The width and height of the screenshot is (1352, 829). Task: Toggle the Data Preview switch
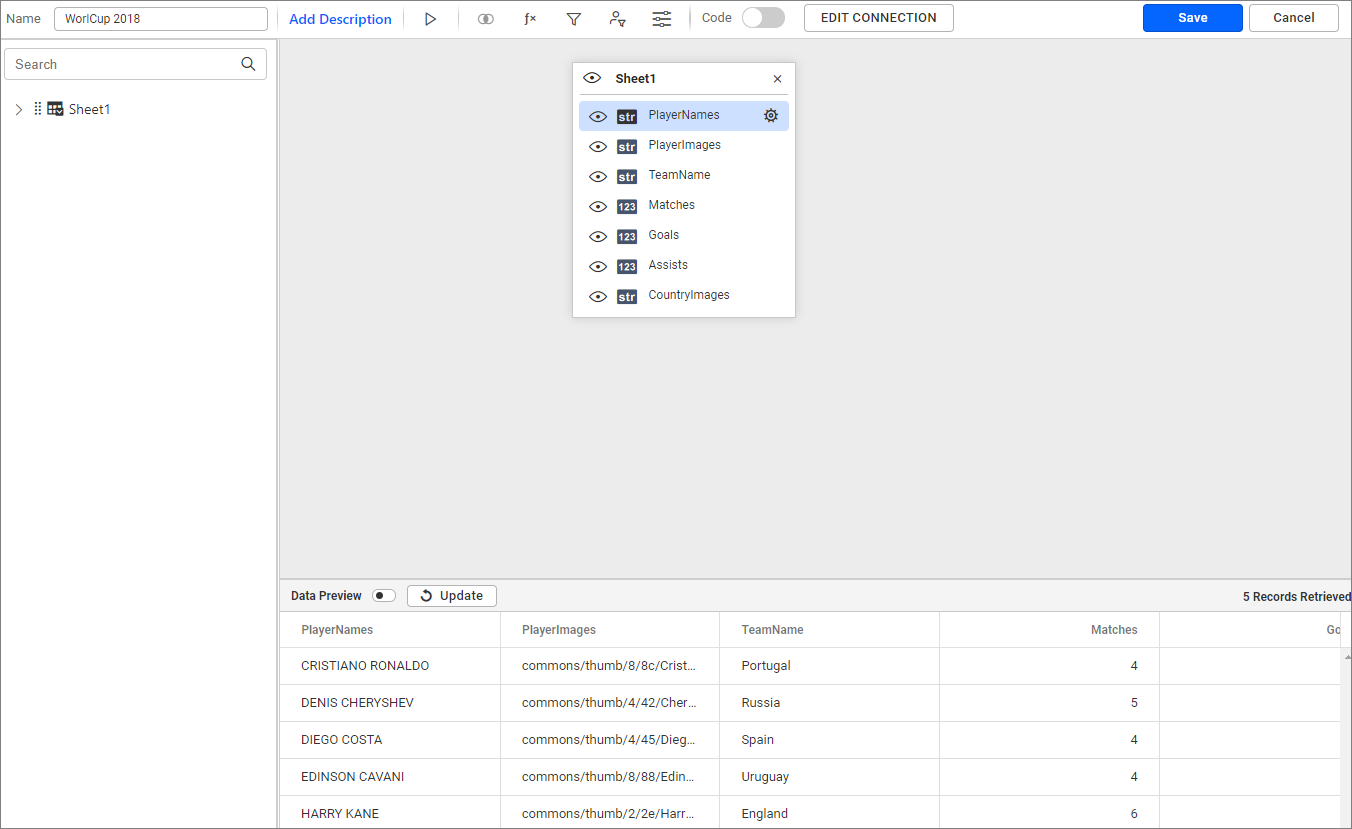click(x=383, y=596)
